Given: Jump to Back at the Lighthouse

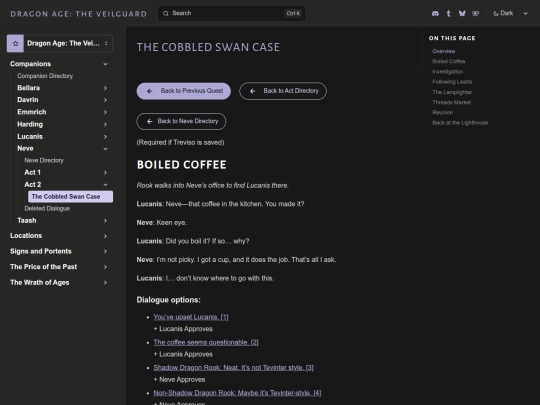Looking at the screenshot, I should click(x=460, y=123).
